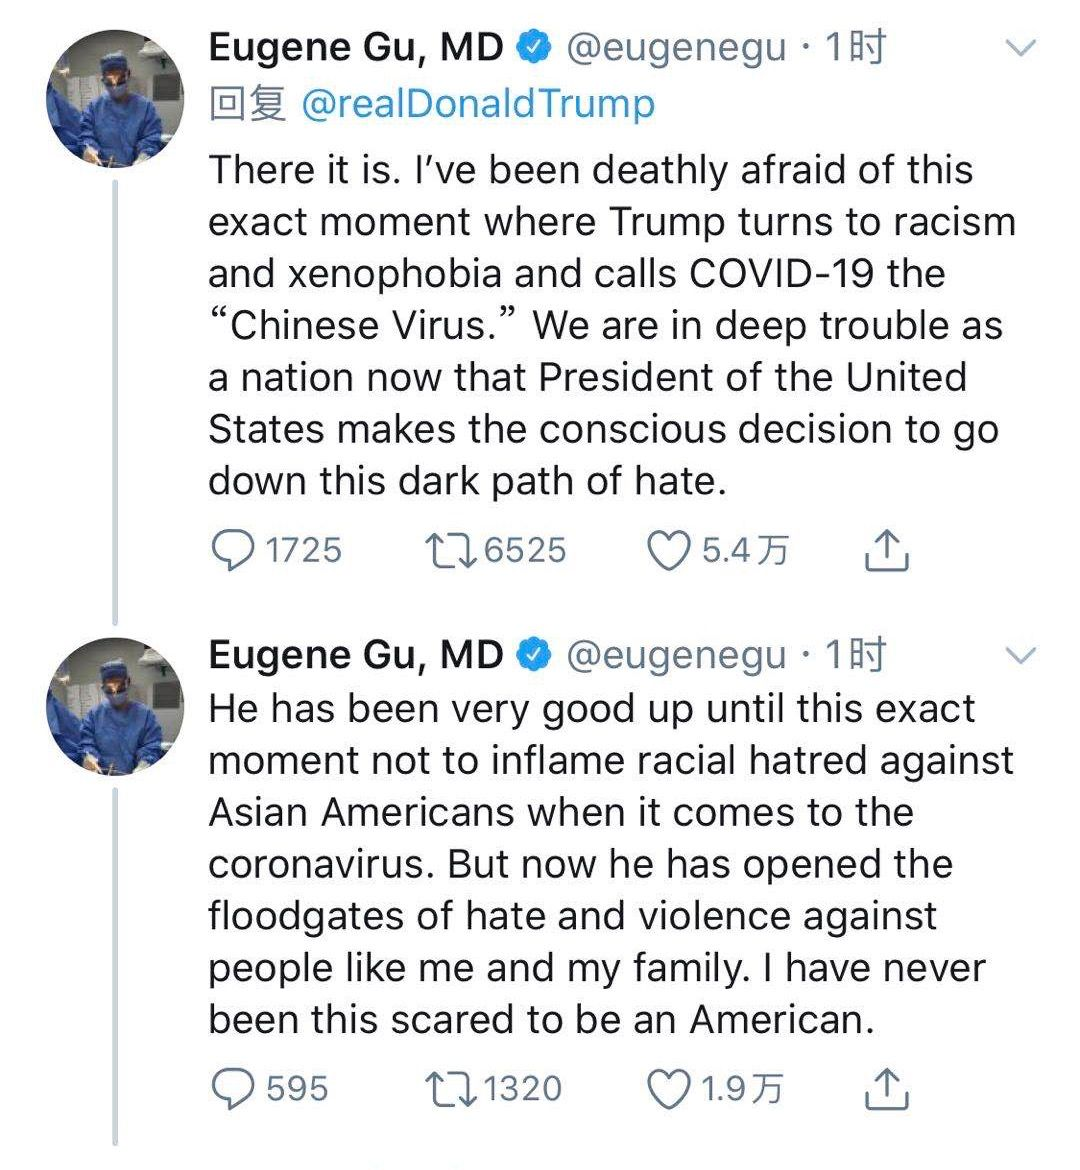The image size is (1080, 1170).
Task: Open the second tweet's Eugene Gu, MD name
Action: pos(356,655)
